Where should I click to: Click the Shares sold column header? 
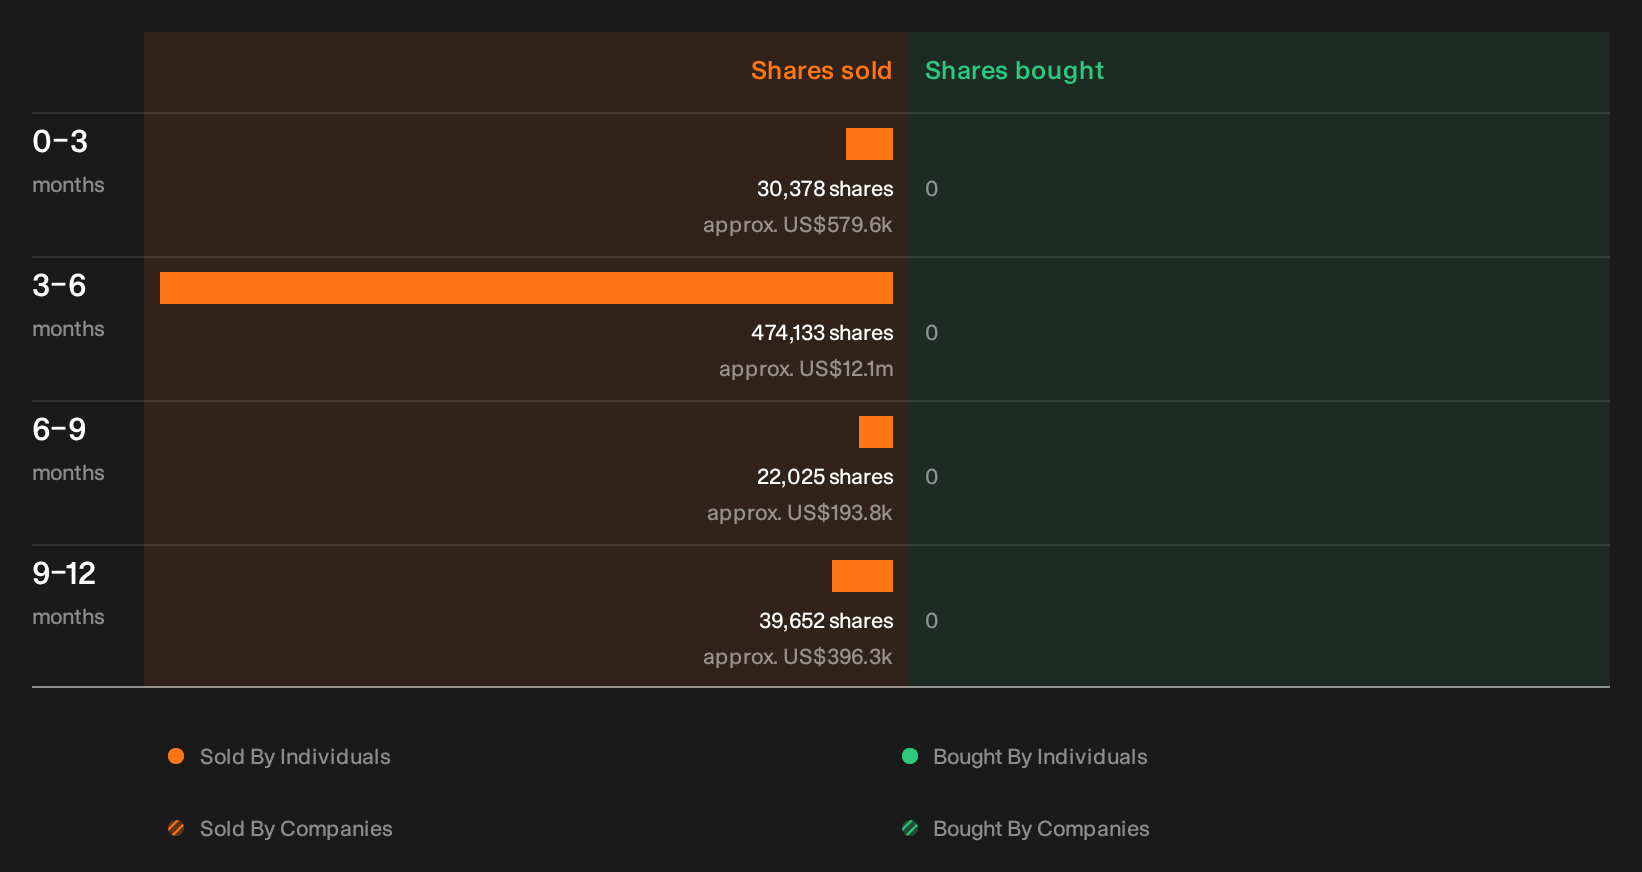(x=821, y=71)
